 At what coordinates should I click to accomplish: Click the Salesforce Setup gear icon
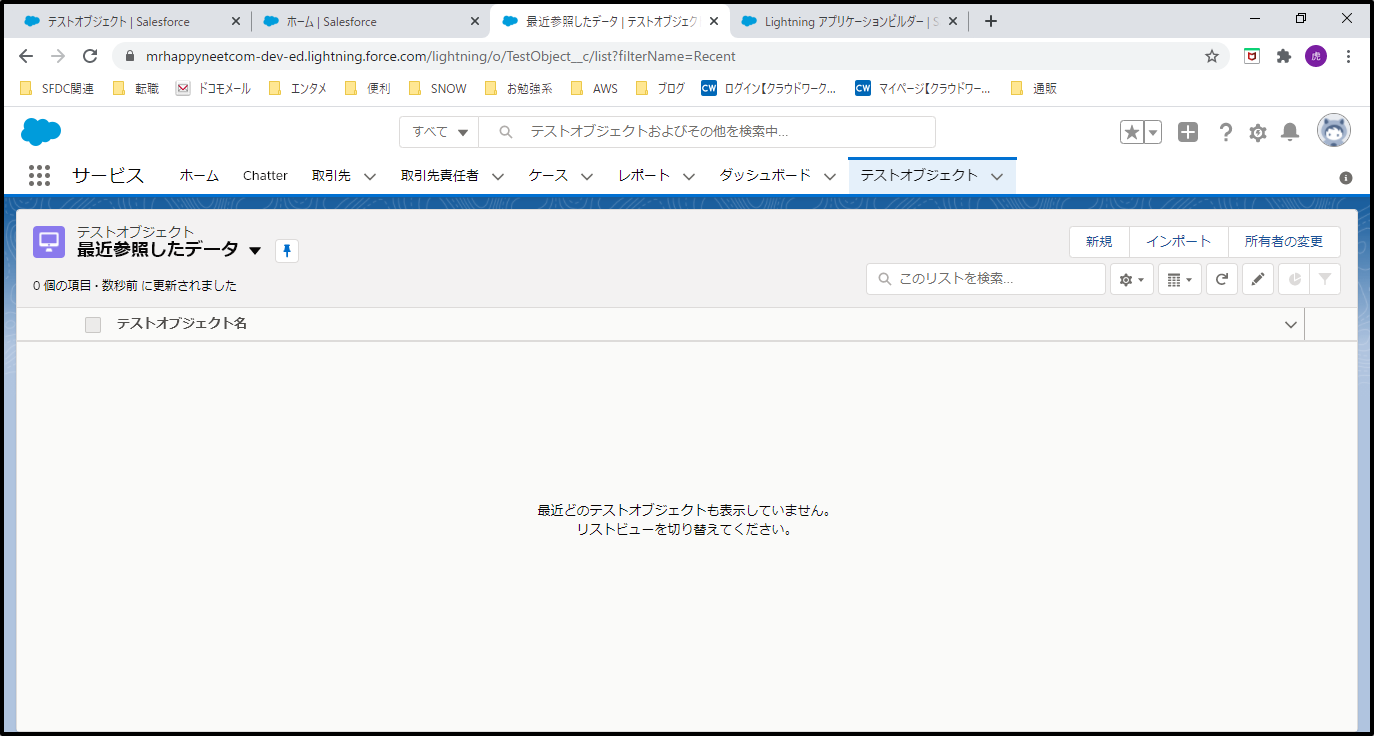point(1258,132)
